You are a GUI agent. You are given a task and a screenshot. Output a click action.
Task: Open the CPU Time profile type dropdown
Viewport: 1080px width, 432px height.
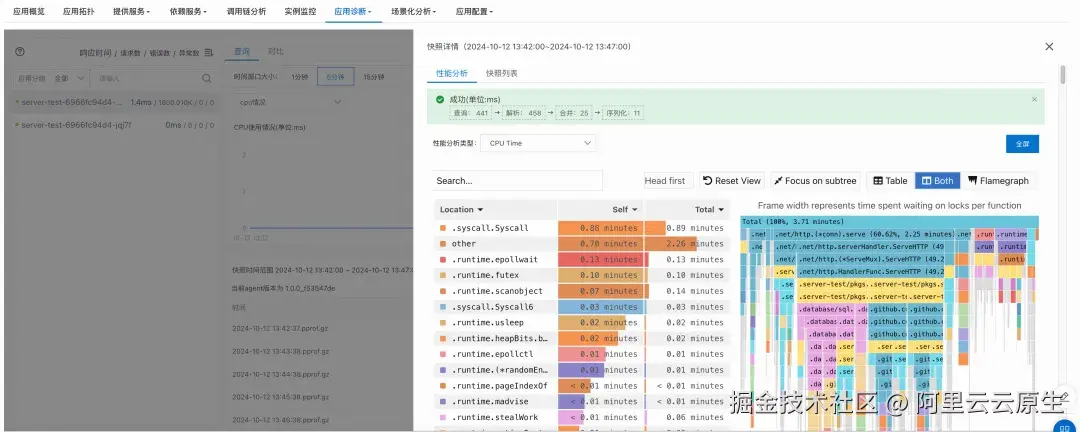coord(538,143)
